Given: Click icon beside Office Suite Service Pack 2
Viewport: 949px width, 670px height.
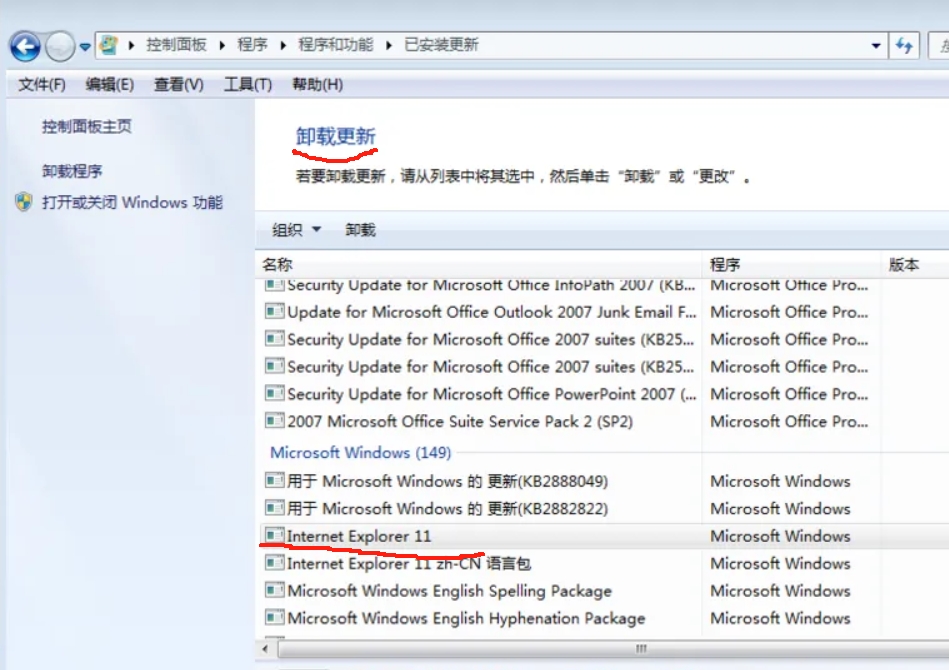Looking at the screenshot, I should [274, 421].
